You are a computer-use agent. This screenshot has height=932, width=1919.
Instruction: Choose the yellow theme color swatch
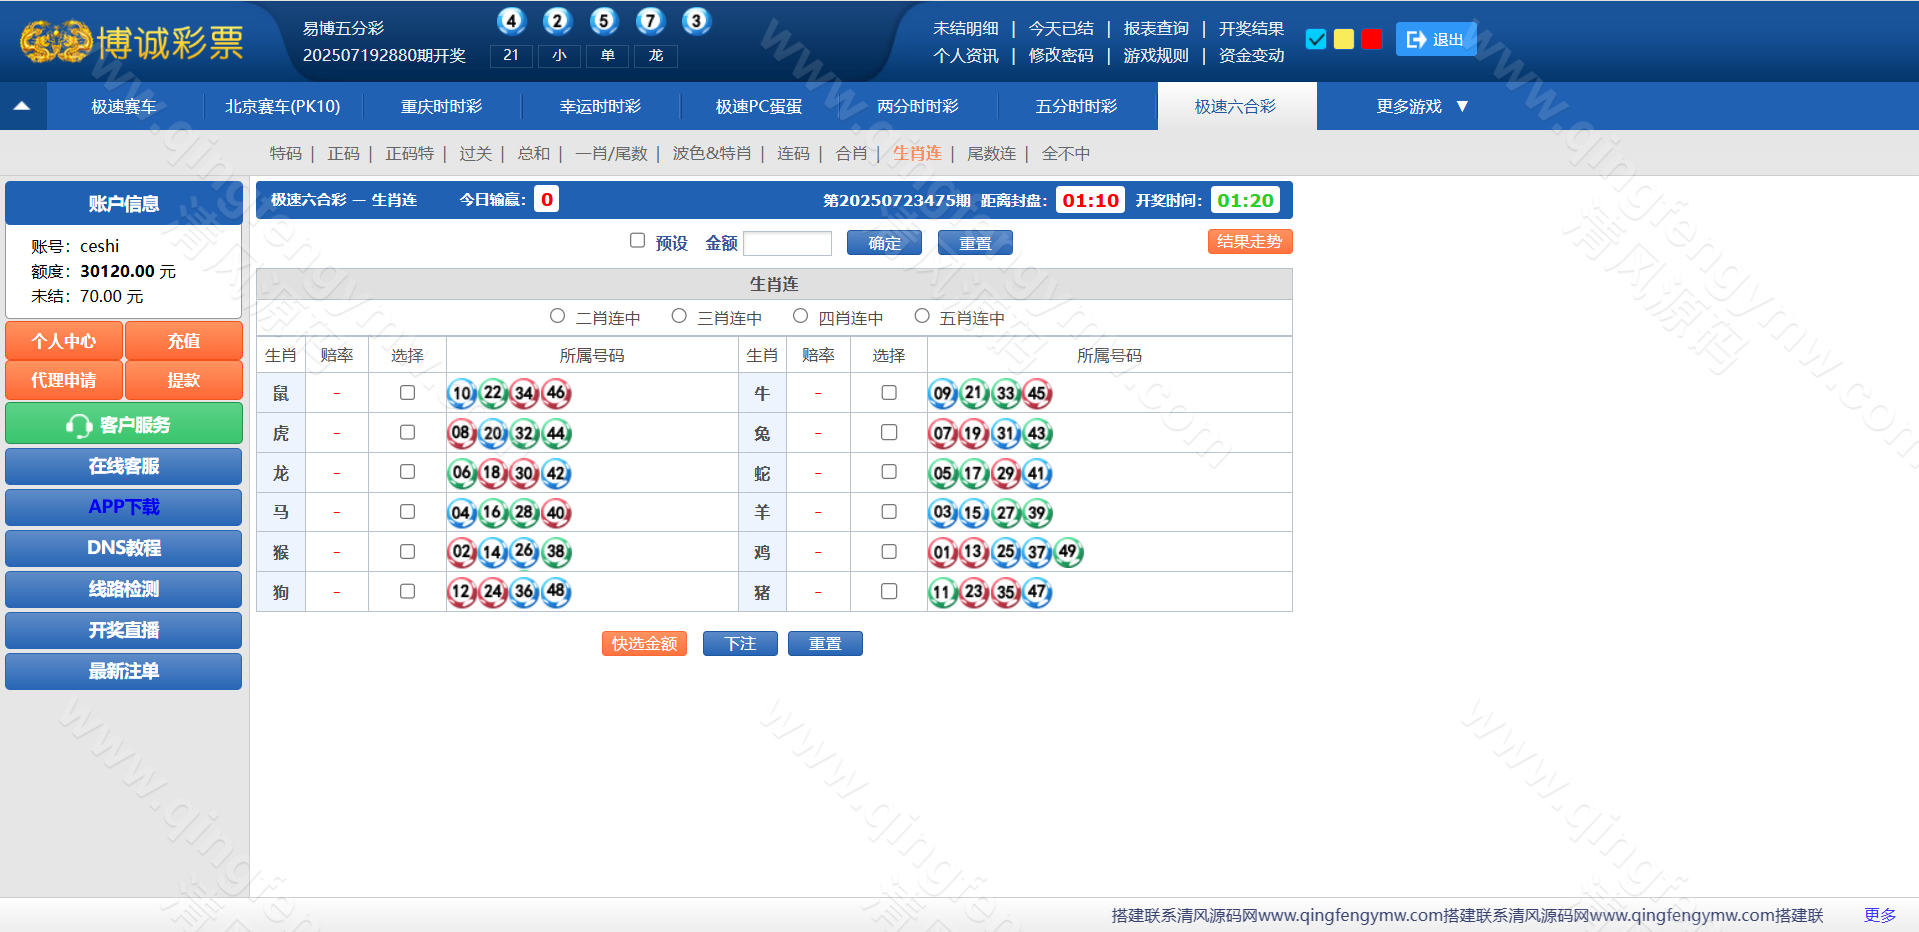pyautogui.click(x=1344, y=39)
